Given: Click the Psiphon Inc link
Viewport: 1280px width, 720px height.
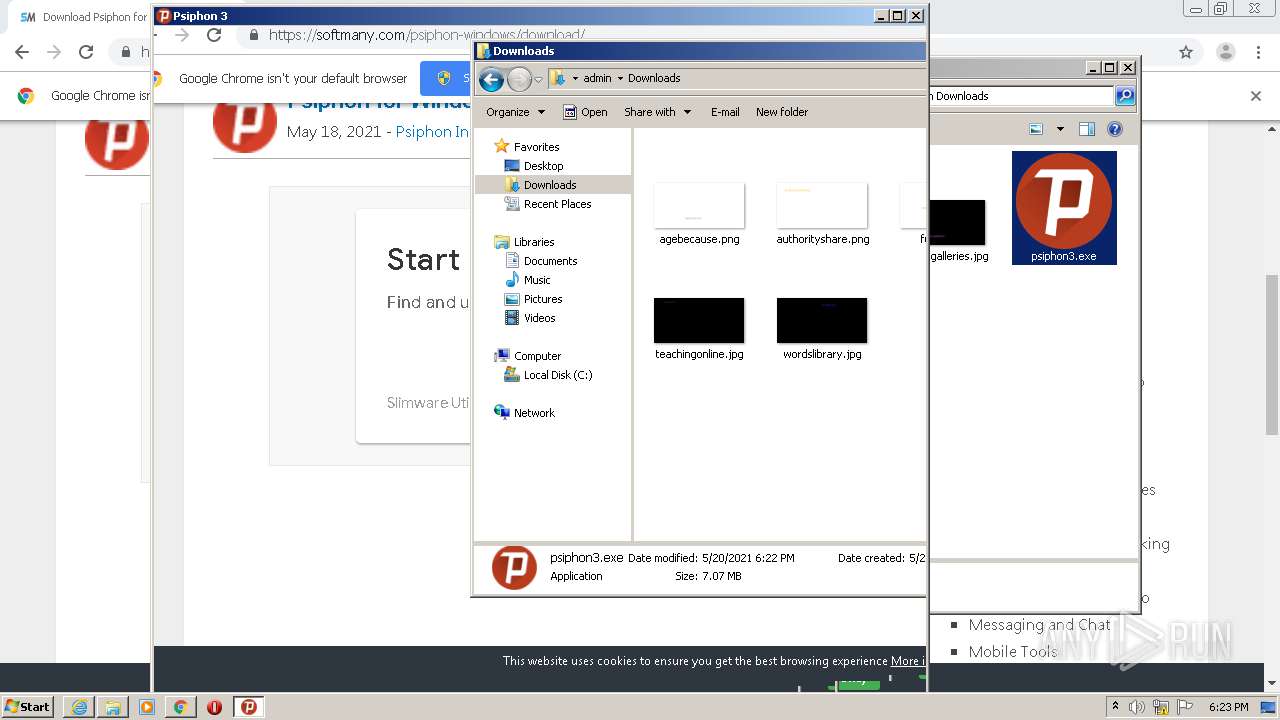Looking at the screenshot, I should click(432, 132).
